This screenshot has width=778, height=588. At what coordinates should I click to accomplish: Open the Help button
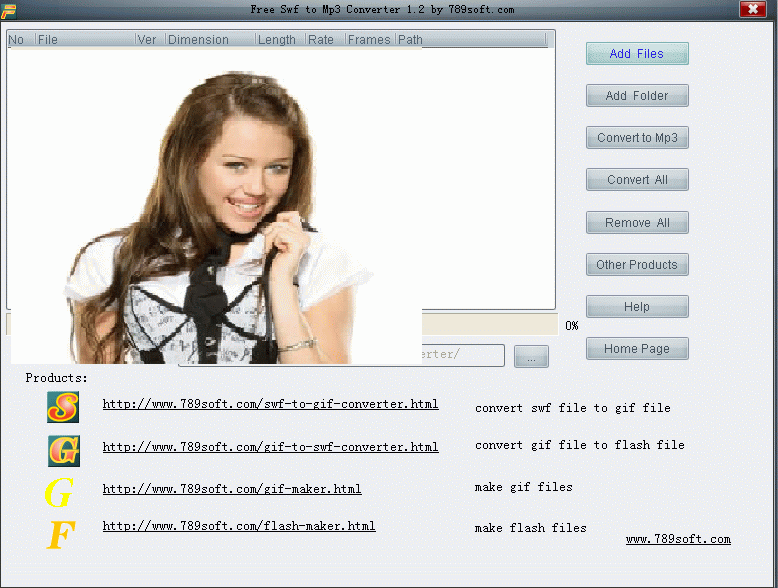coord(637,307)
